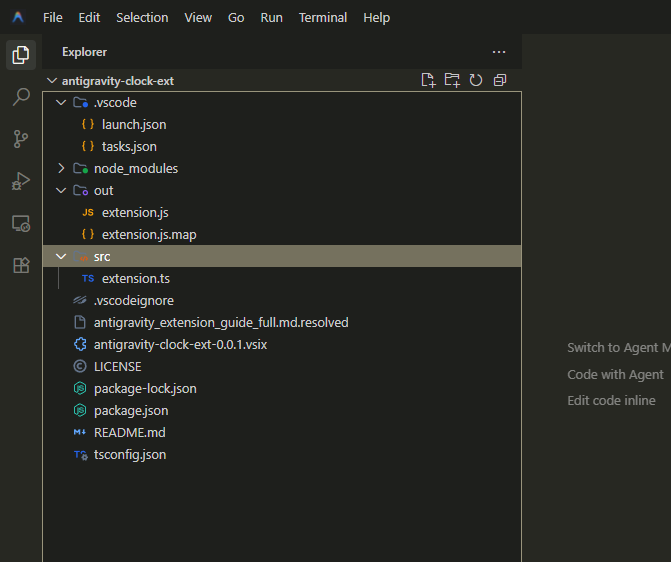Viewport: 671px width, 562px height.
Task: Collapse the antigravity-clock-ext root folder
Action: tap(52, 80)
